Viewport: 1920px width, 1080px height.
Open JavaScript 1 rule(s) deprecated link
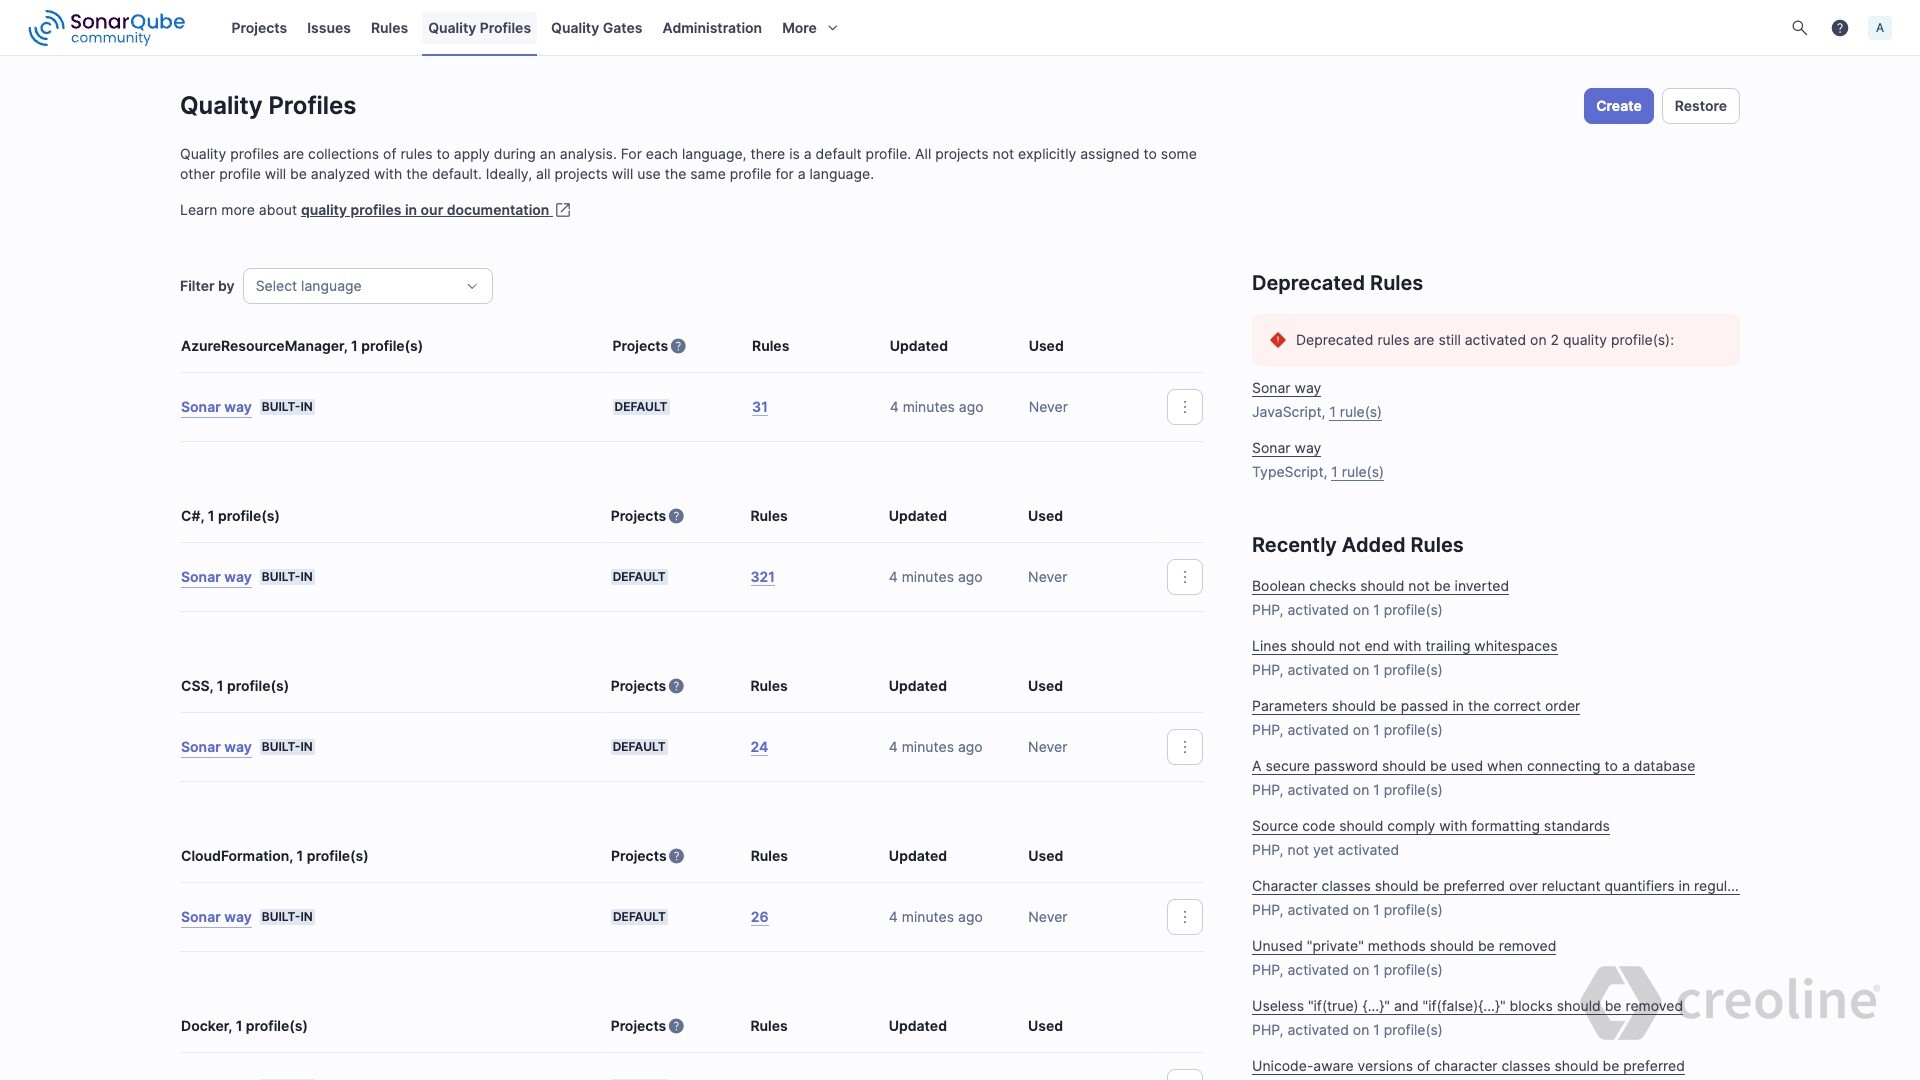point(1355,412)
